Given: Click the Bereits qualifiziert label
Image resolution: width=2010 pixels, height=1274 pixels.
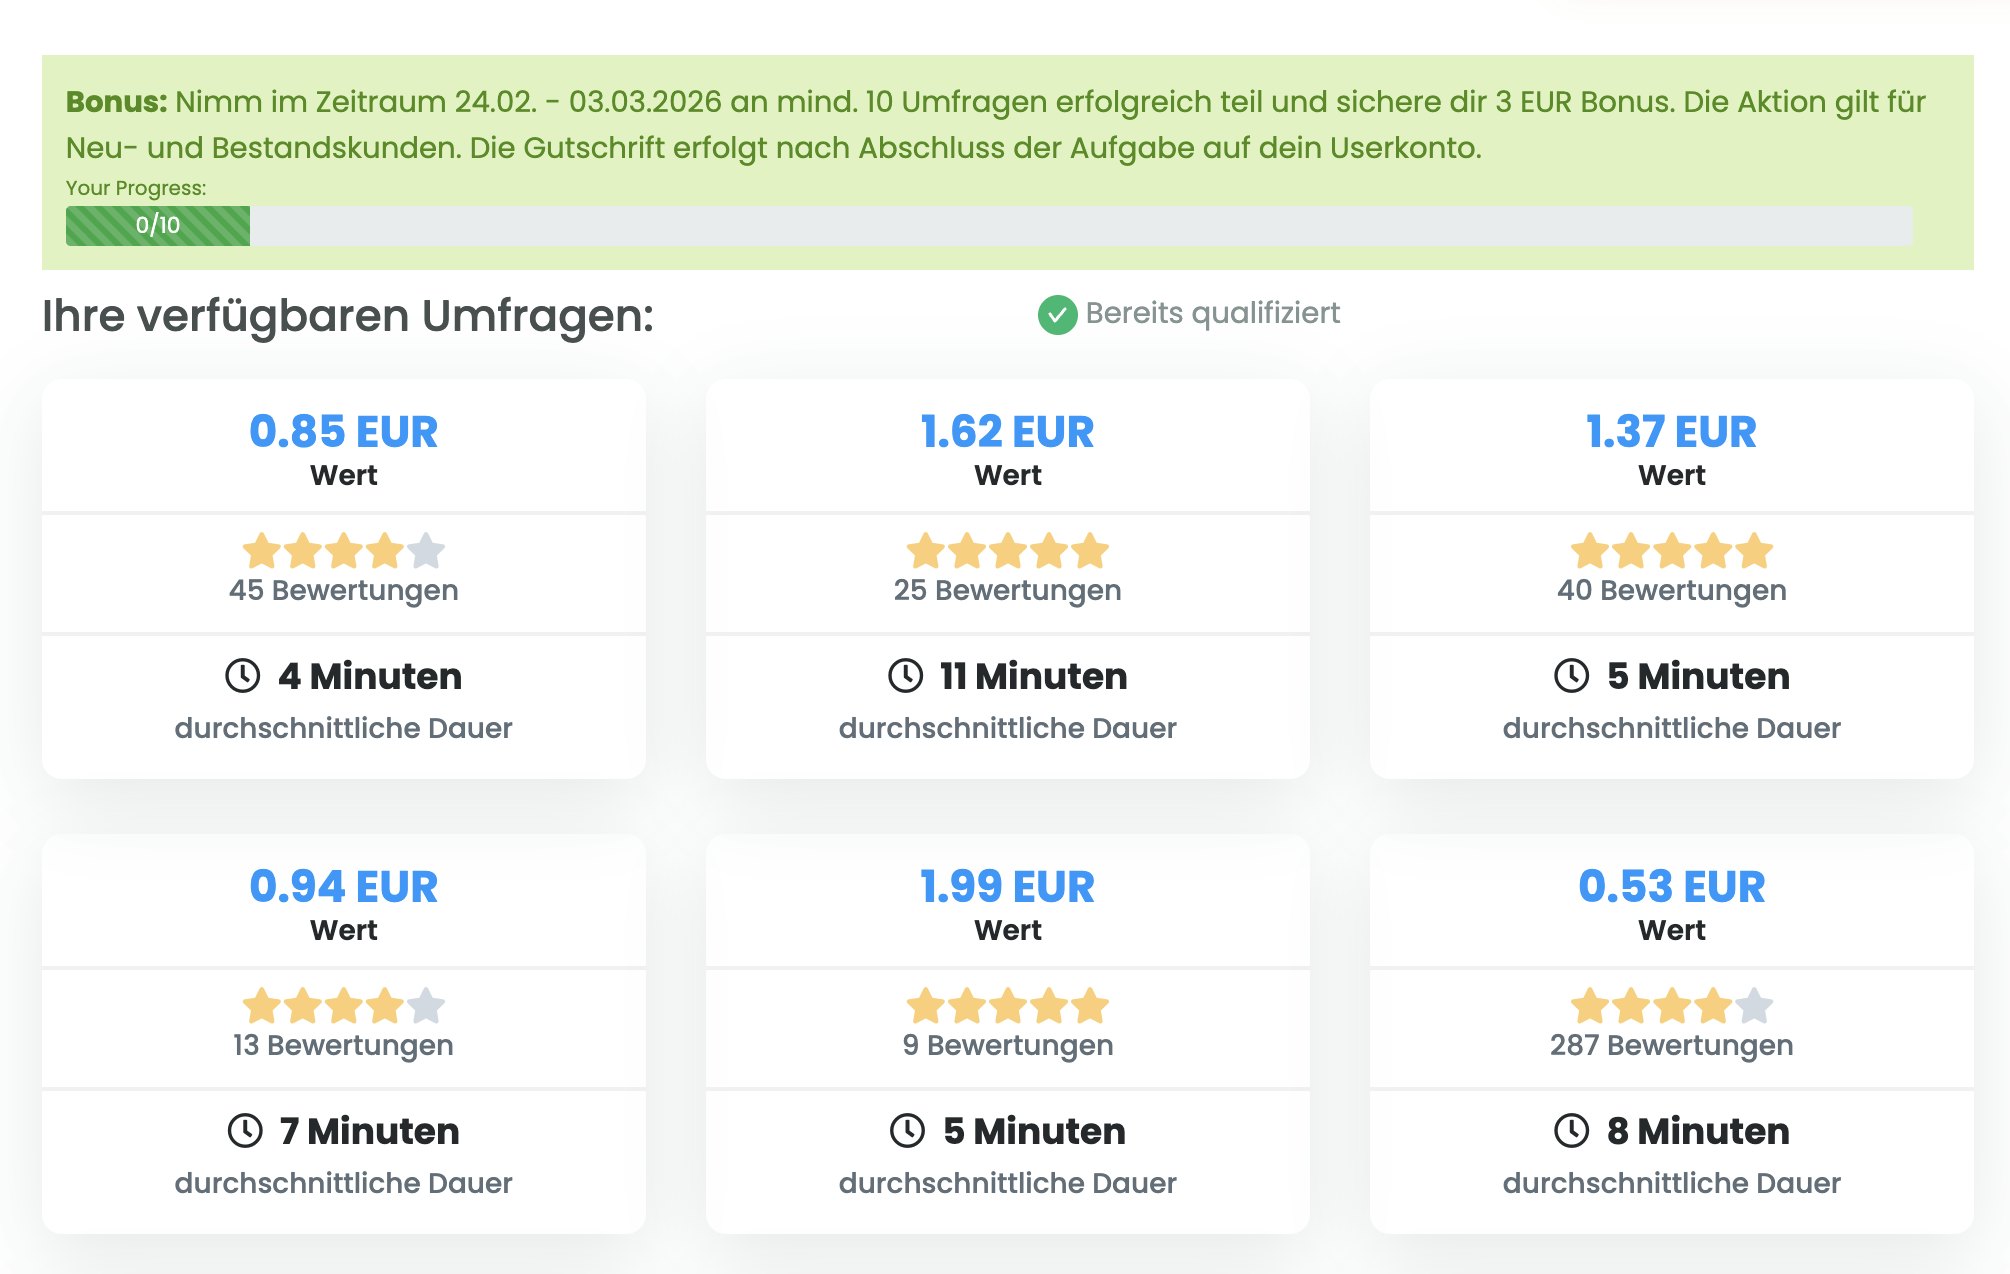Looking at the screenshot, I should 1212,314.
